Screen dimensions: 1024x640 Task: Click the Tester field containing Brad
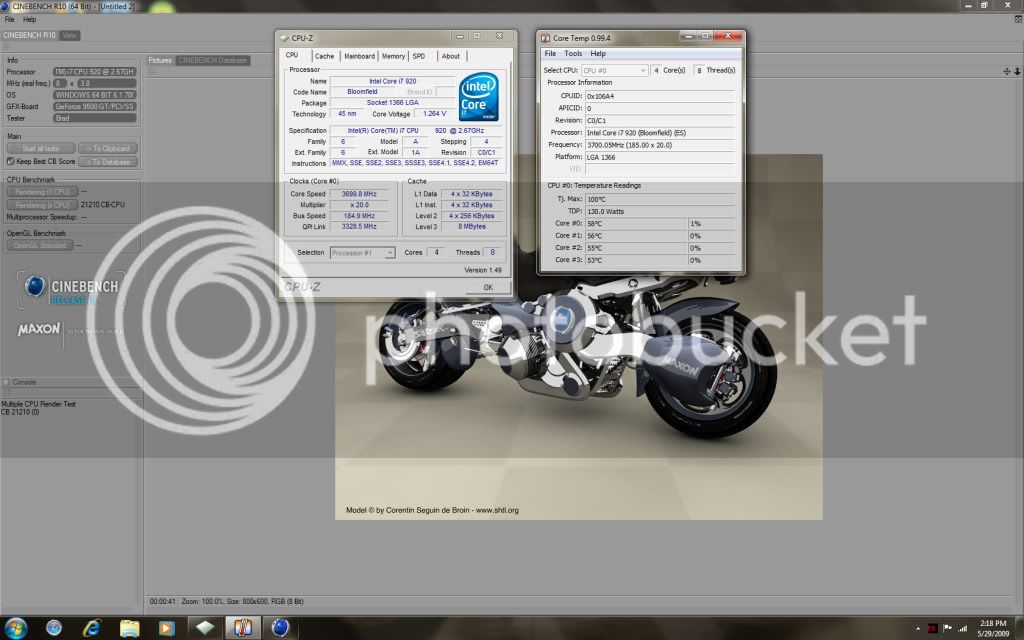[95, 118]
